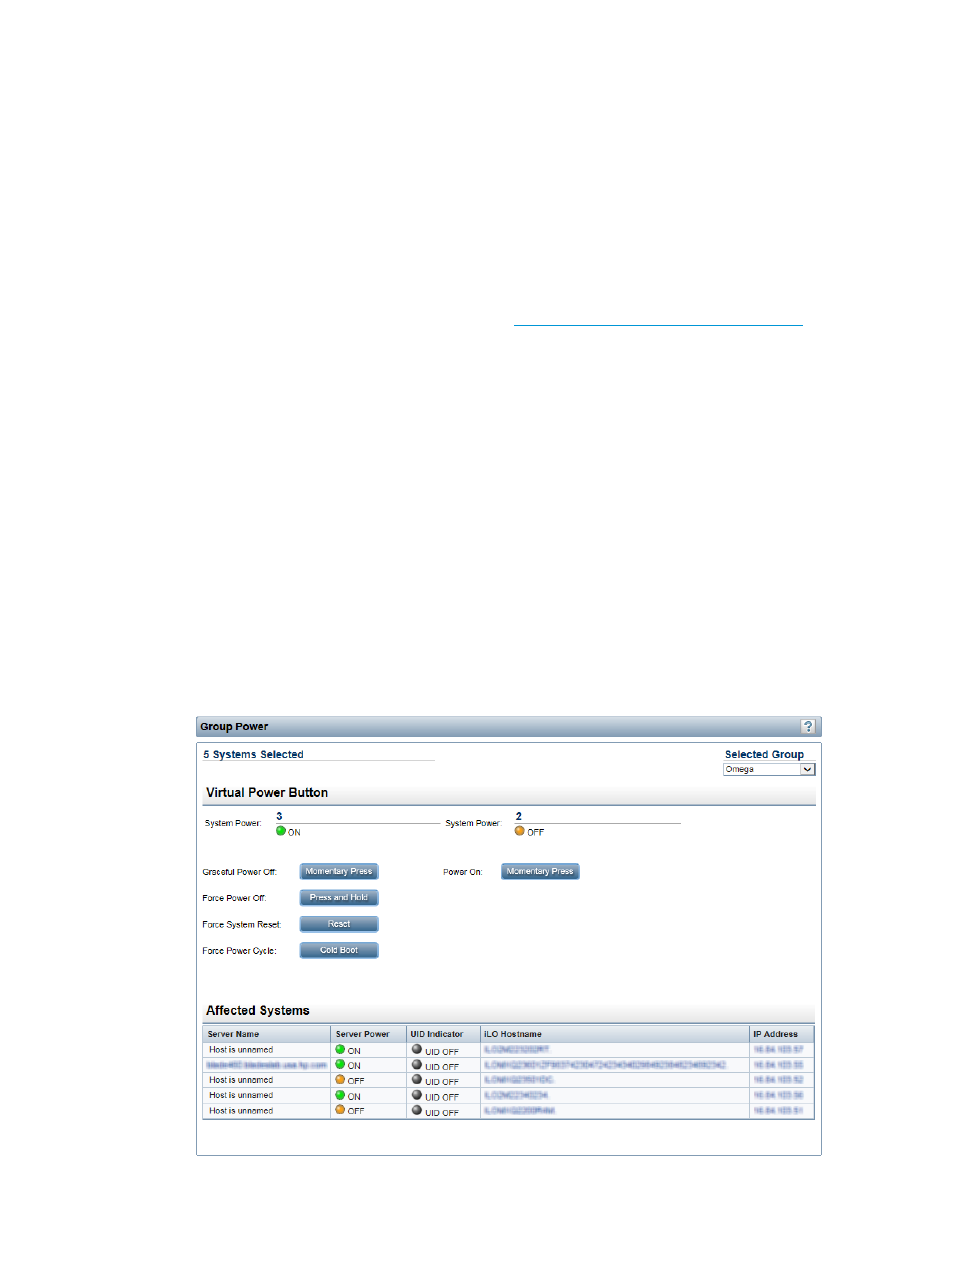Click Momentary Press for Graceful Power Off
The height and width of the screenshot is (1270, 954).
[339, 872]
